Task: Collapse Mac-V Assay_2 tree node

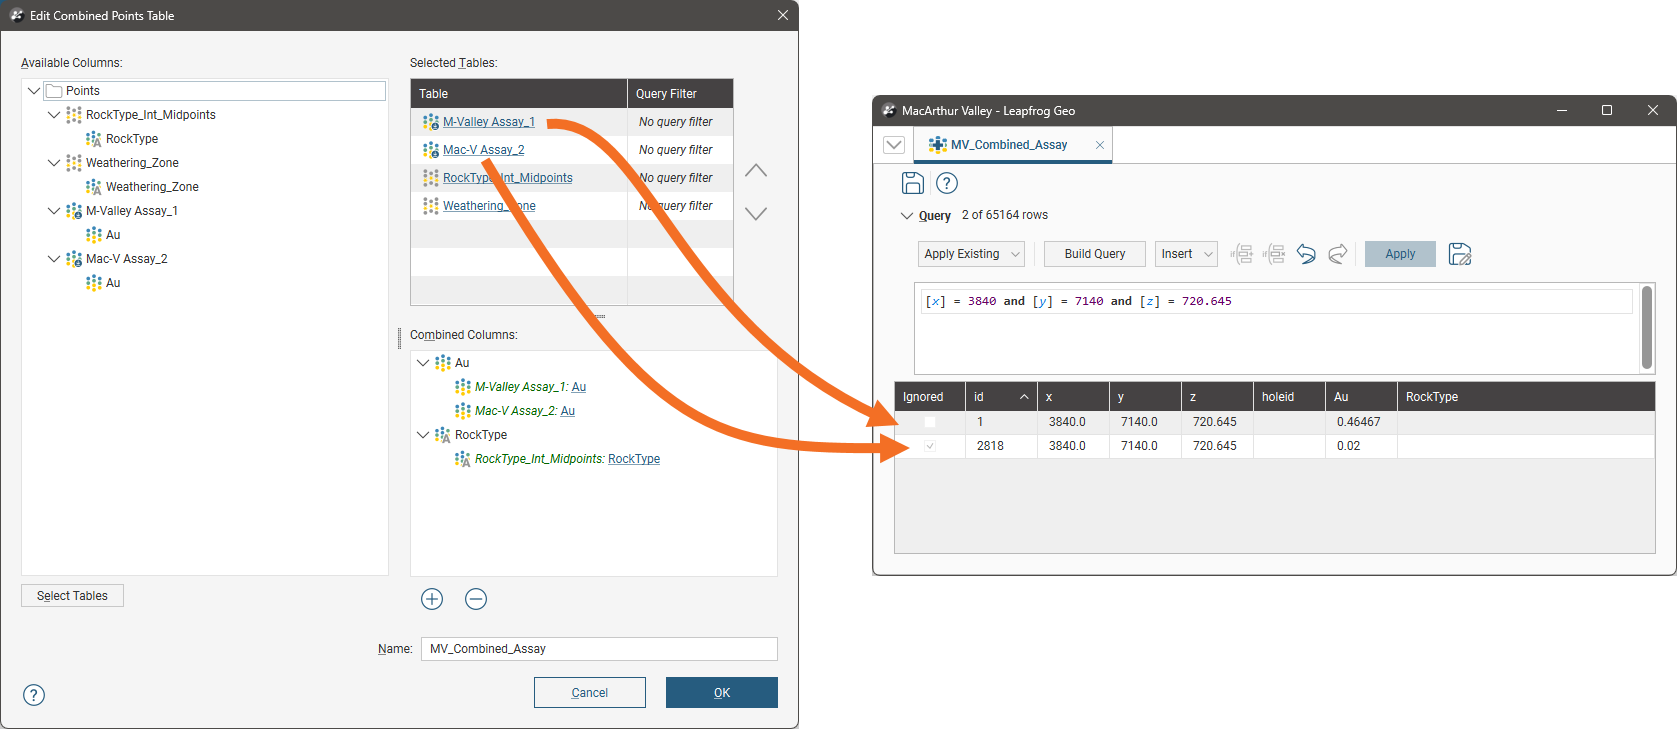Action: 54,259
